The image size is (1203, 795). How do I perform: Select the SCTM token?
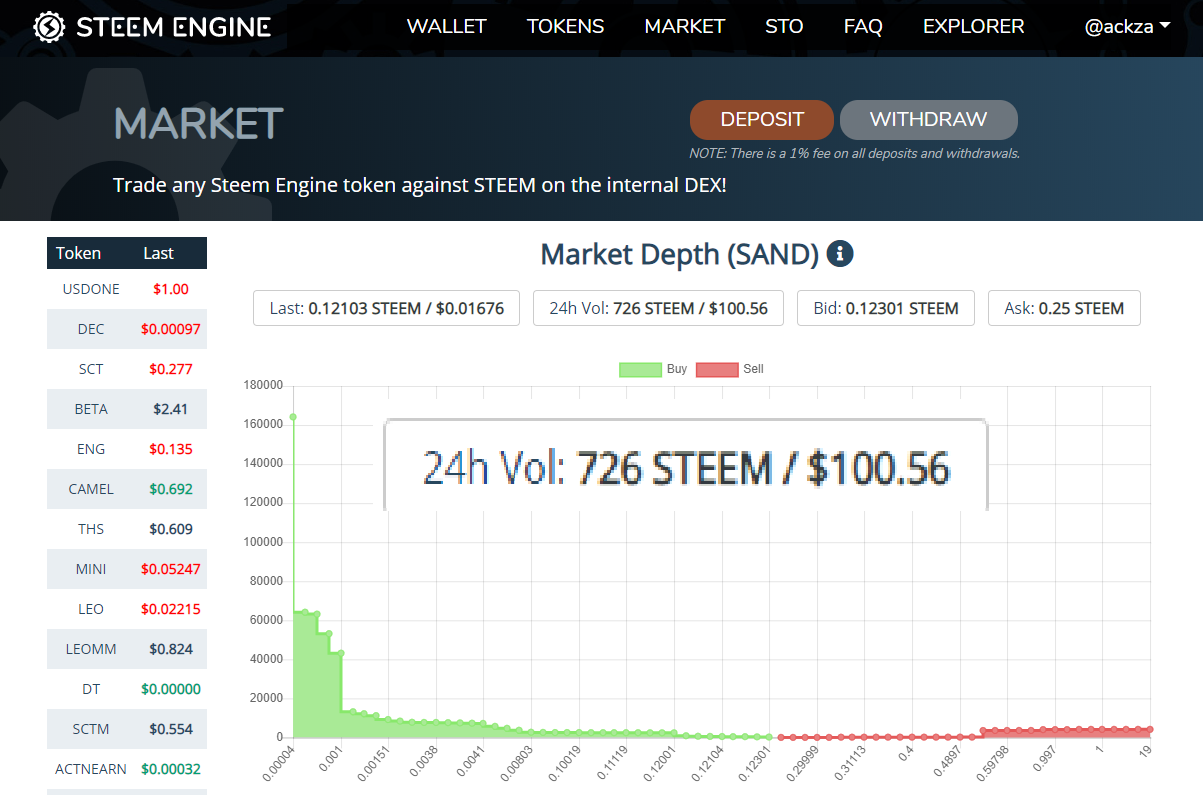tap(127, 729)
